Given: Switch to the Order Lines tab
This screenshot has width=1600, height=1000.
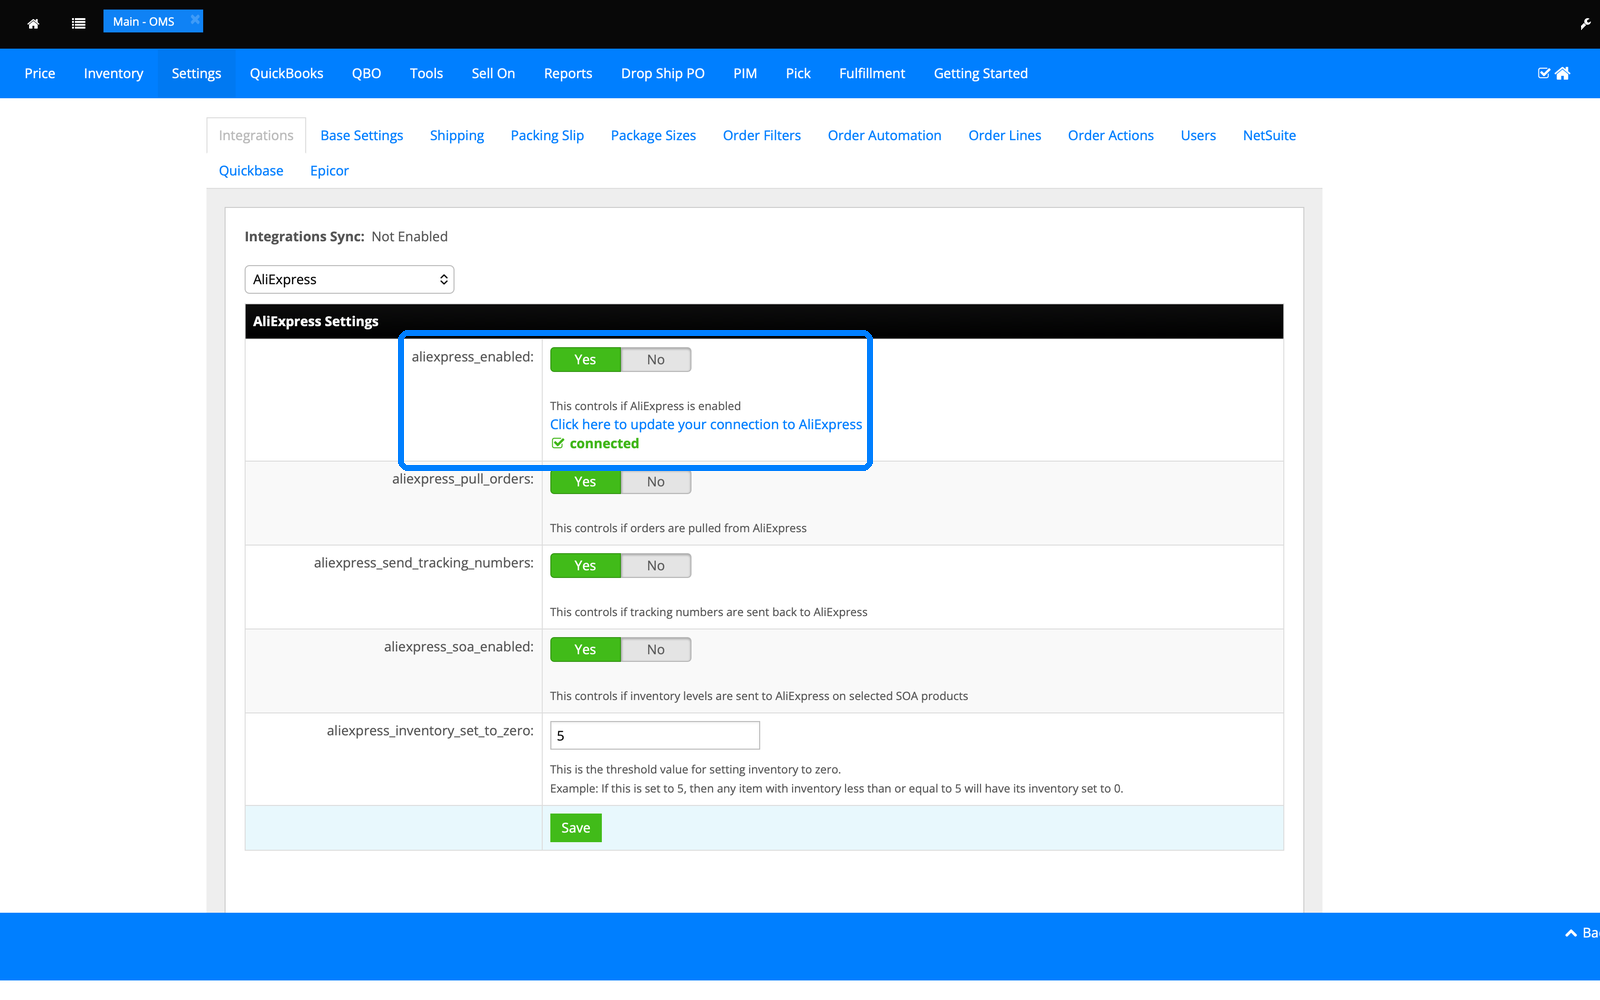Looking at the screenshot, I should 1004,135.
